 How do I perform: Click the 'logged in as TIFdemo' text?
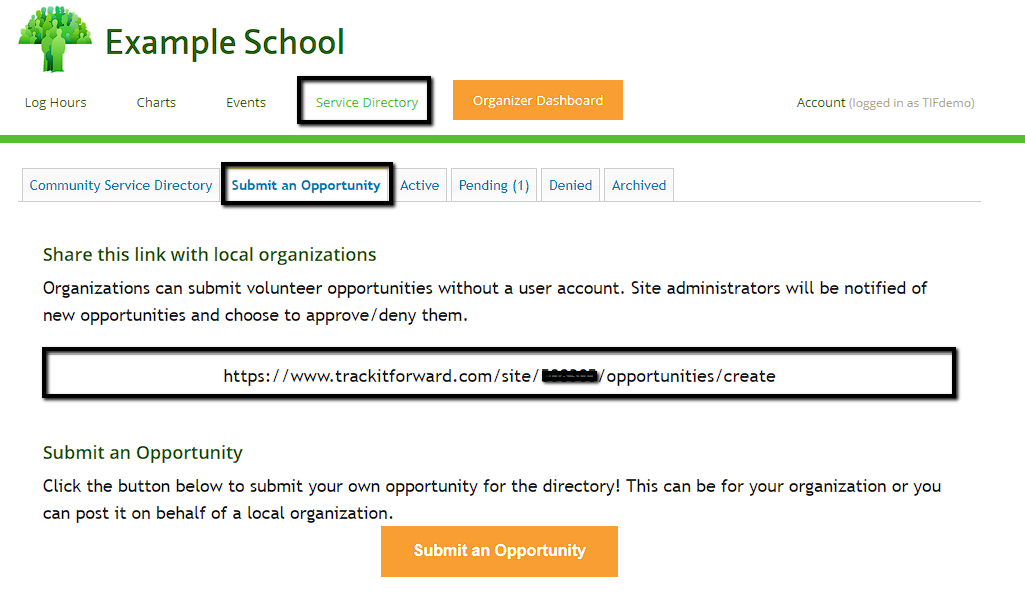coord(911,102)
